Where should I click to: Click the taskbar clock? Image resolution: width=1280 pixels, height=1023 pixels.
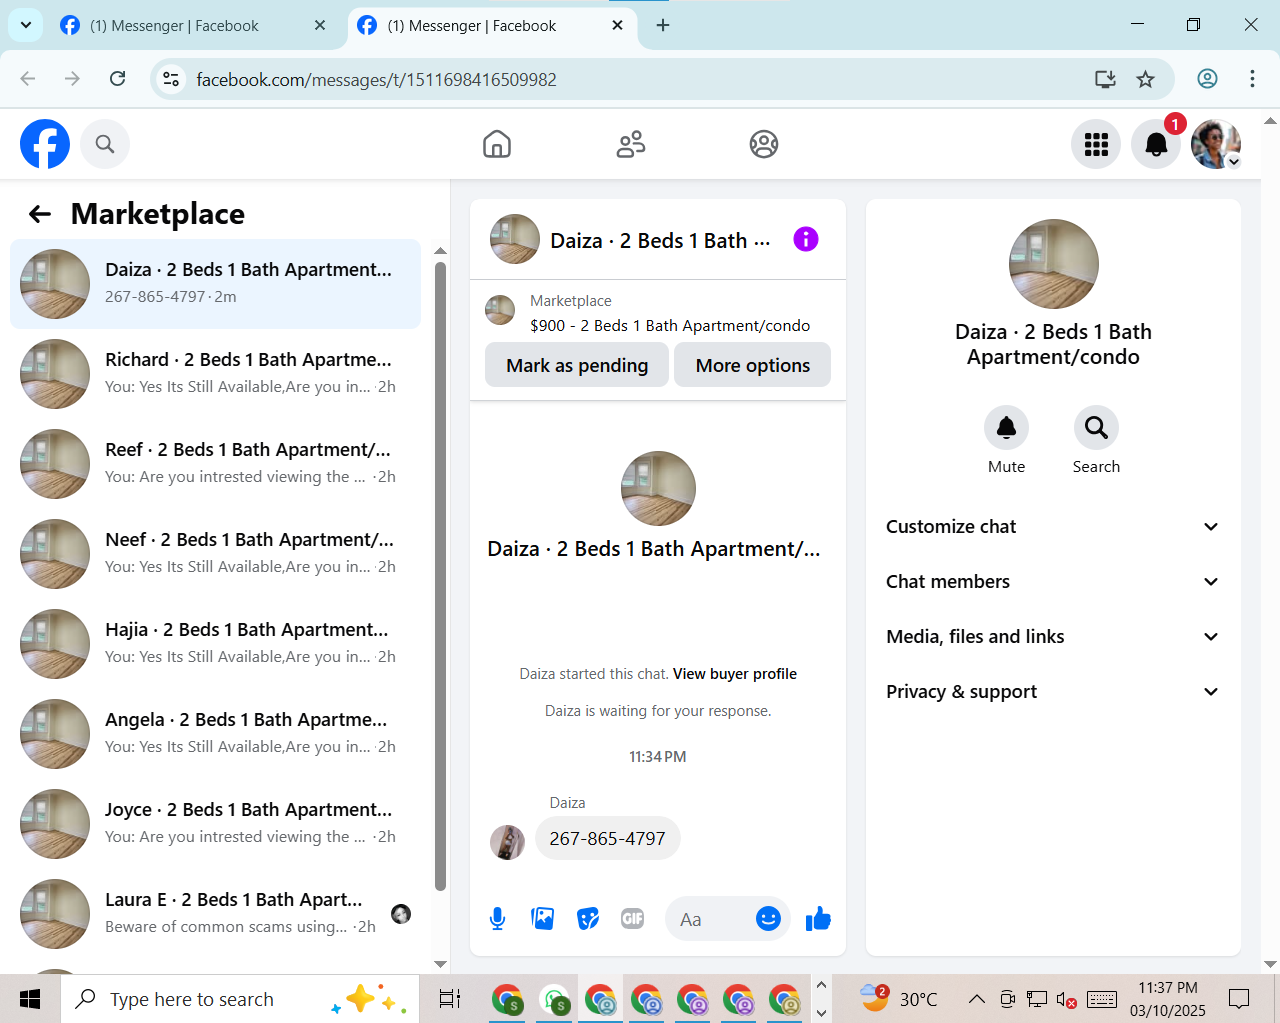point(1168,999)
